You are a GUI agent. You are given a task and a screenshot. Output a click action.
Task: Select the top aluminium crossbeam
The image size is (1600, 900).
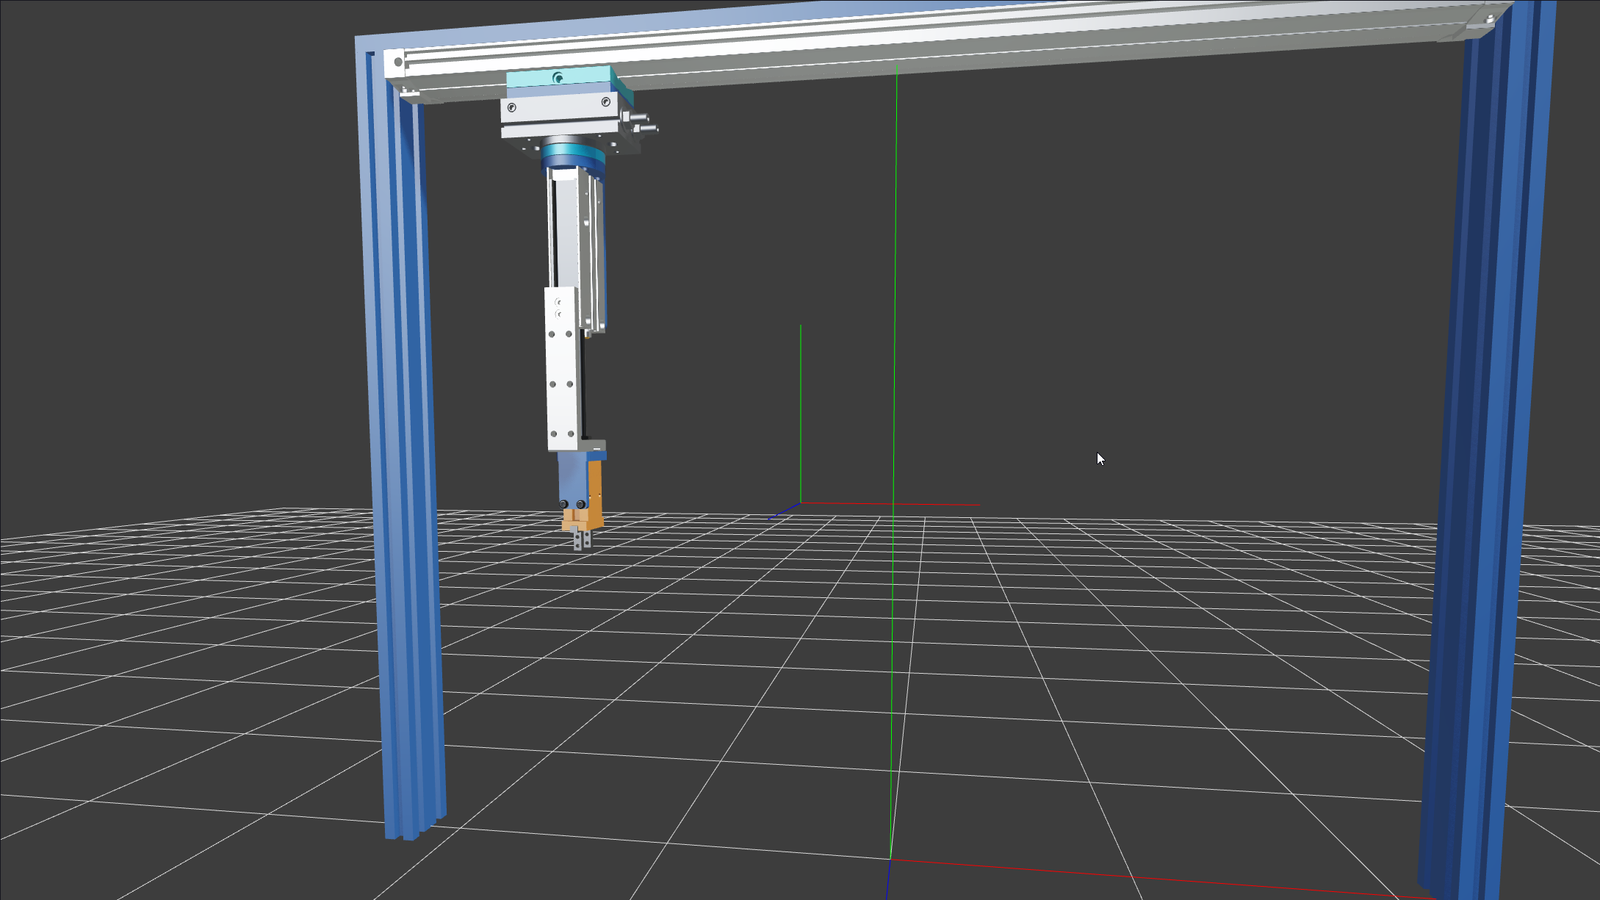940,48
